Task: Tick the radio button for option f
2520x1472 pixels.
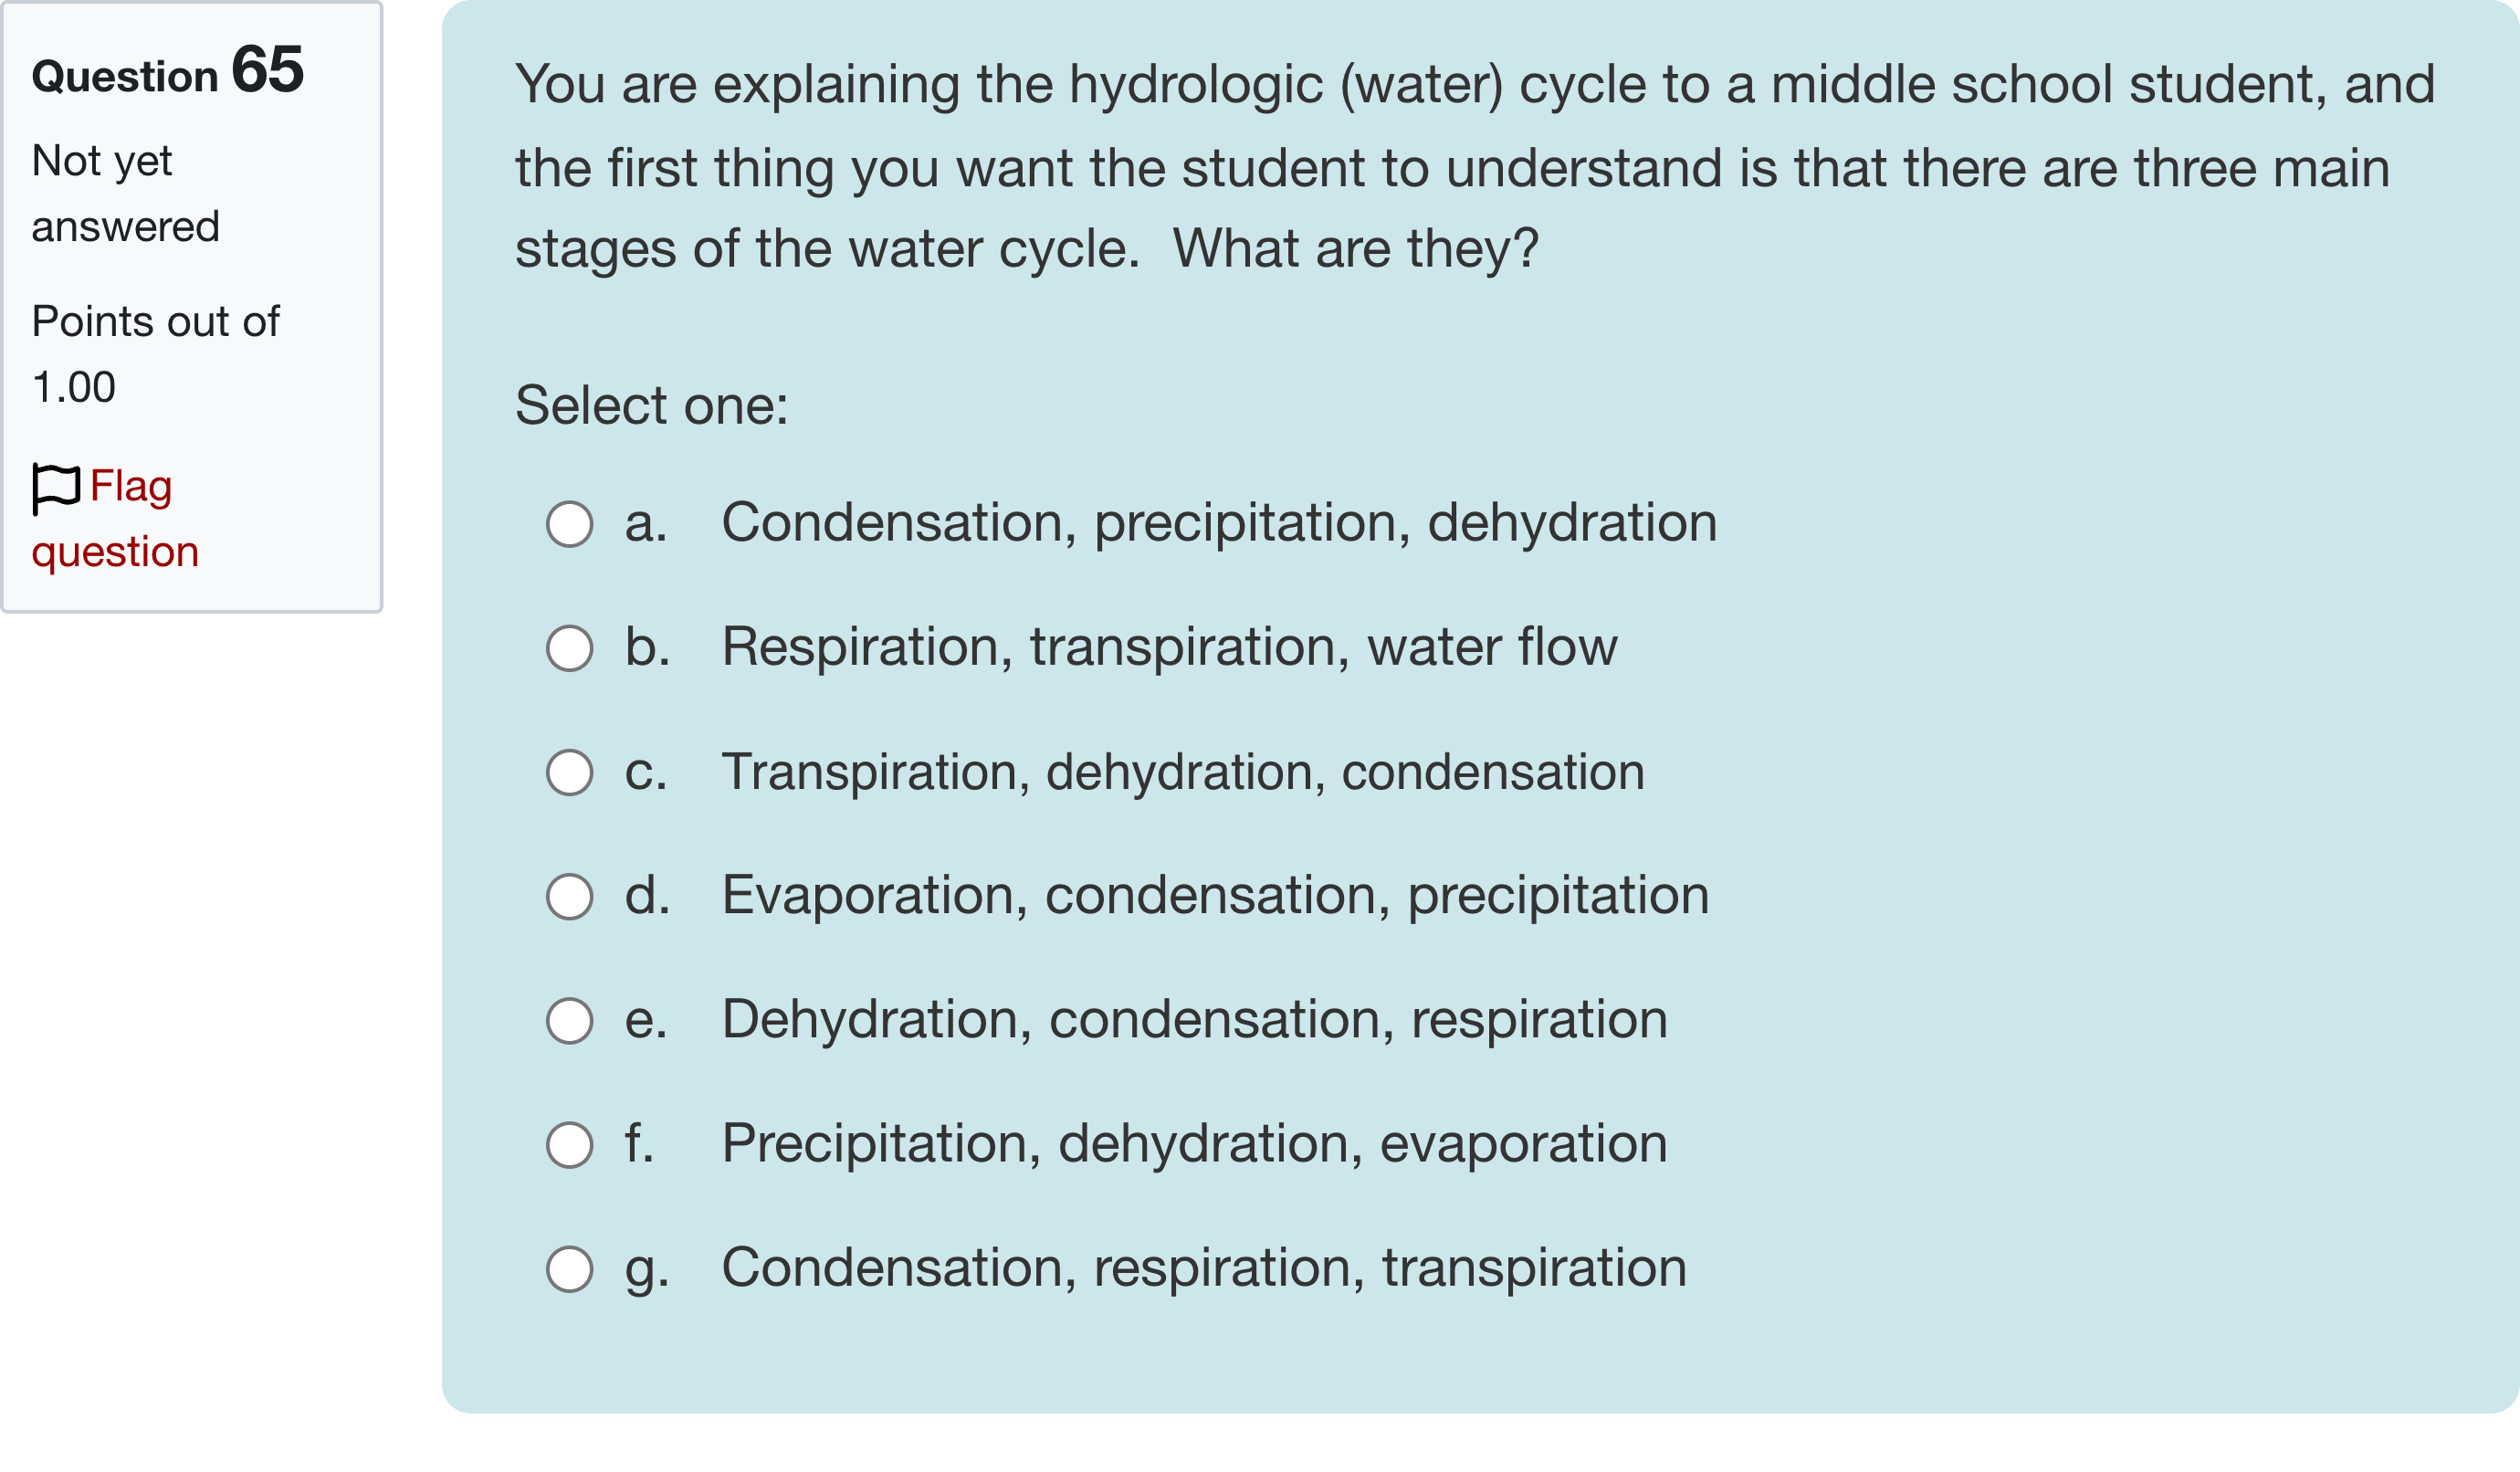Action: pos(570,1145)
